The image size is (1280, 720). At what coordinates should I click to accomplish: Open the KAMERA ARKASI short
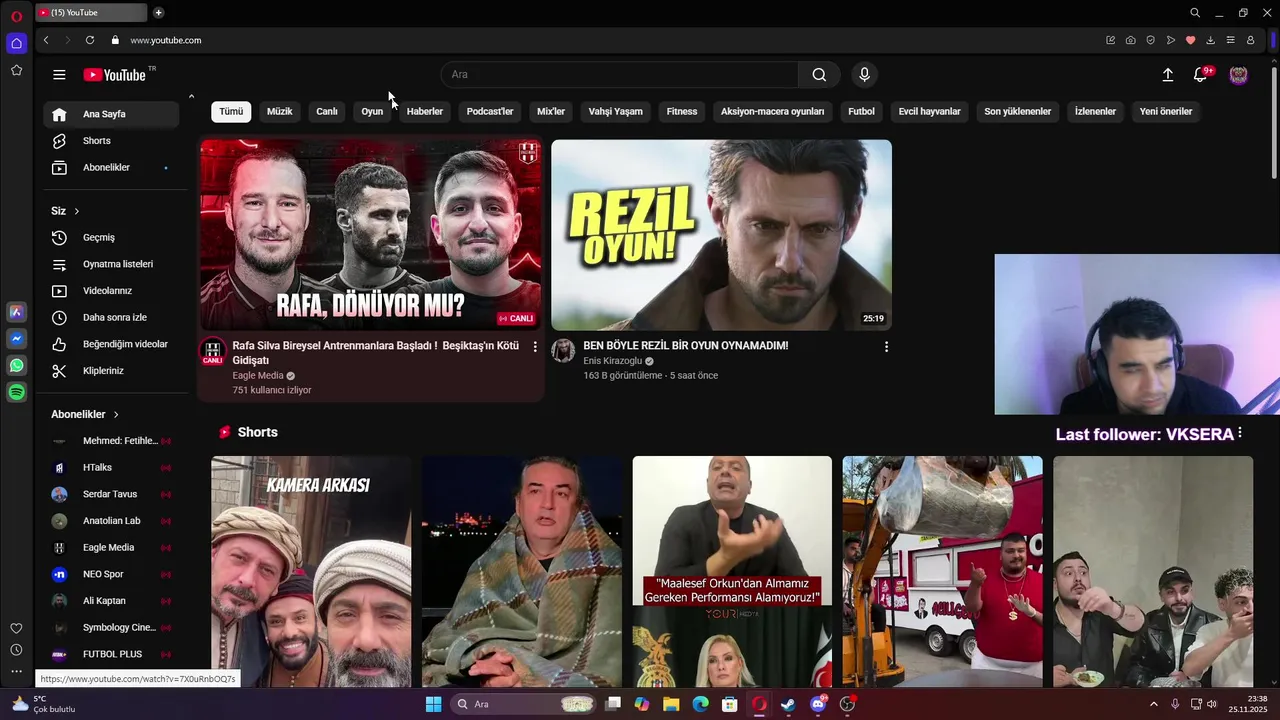pyautogui.click(x=311, y=572)
